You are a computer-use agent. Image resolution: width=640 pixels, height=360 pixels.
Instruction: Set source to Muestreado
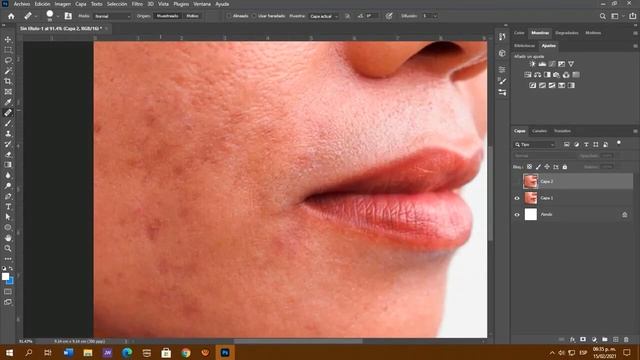click(167, 16)
